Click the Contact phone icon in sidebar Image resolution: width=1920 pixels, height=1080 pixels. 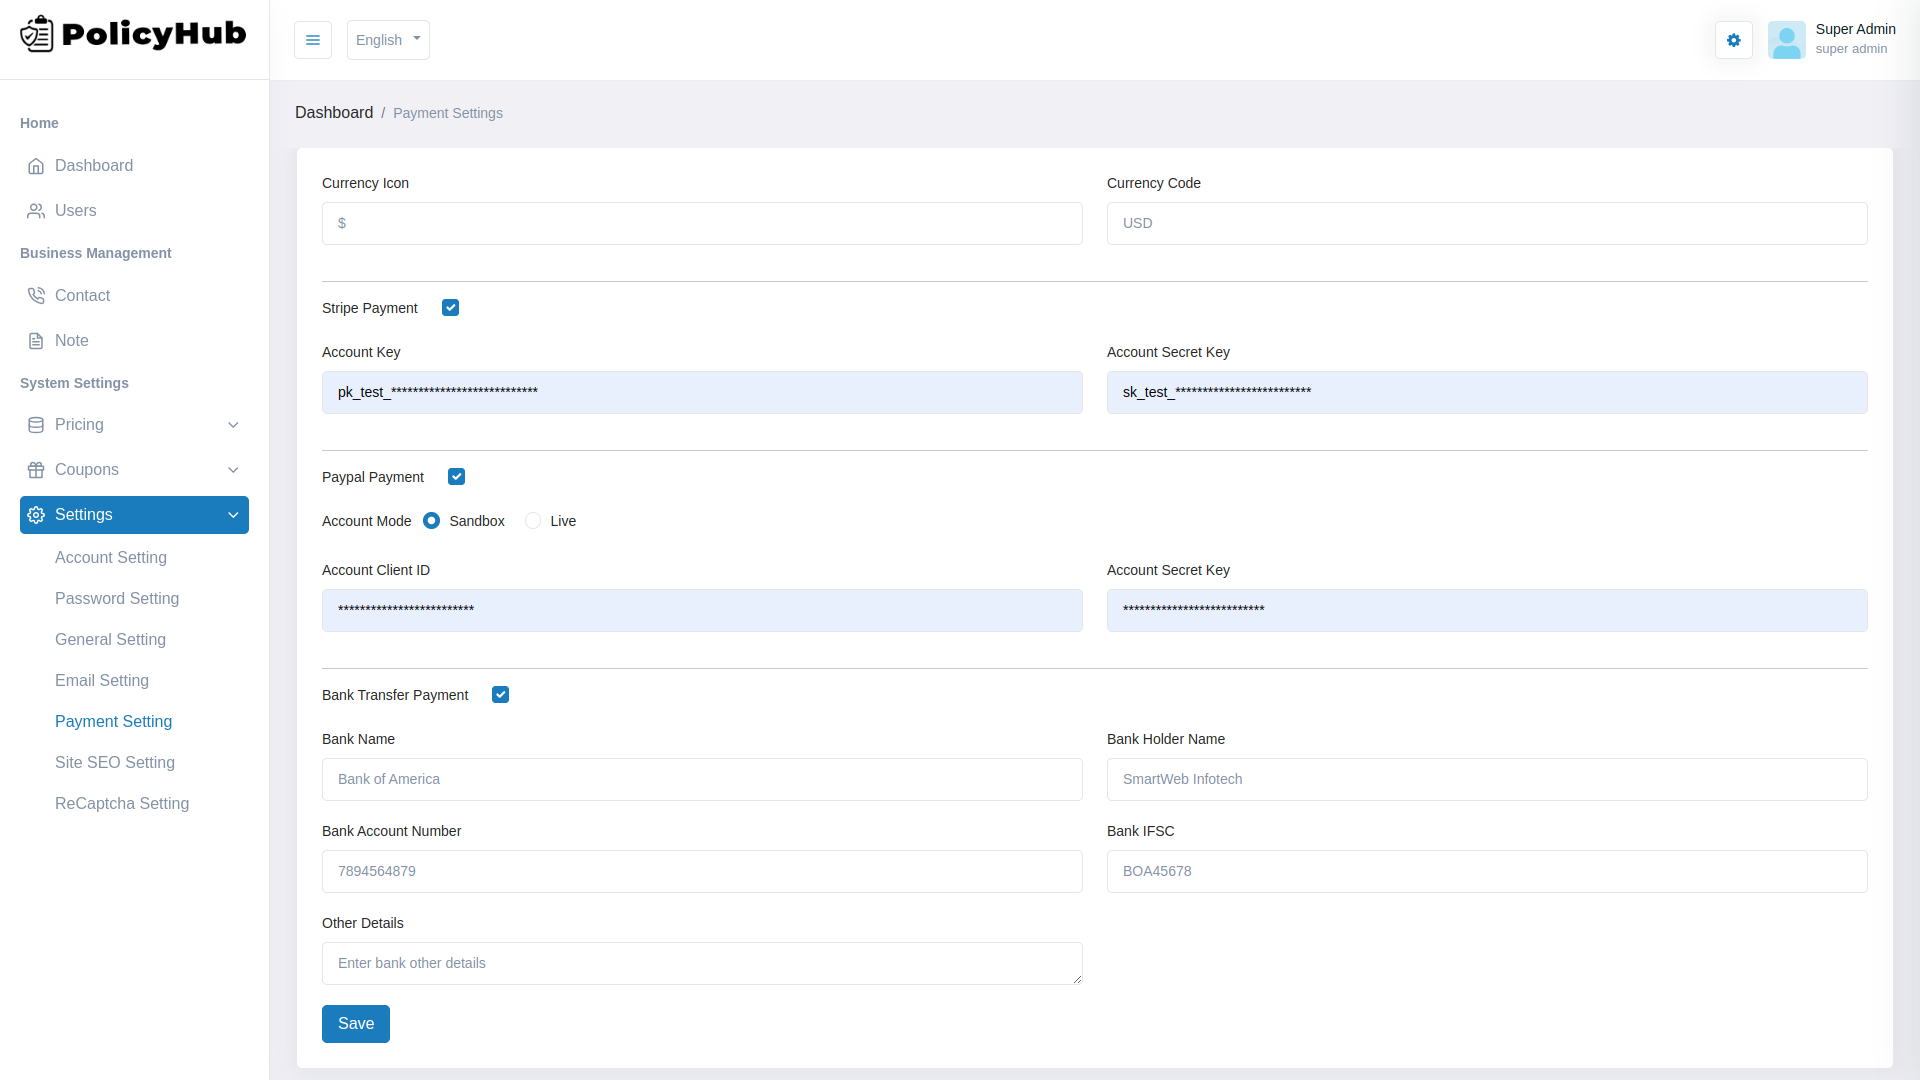tap(36, 295)
